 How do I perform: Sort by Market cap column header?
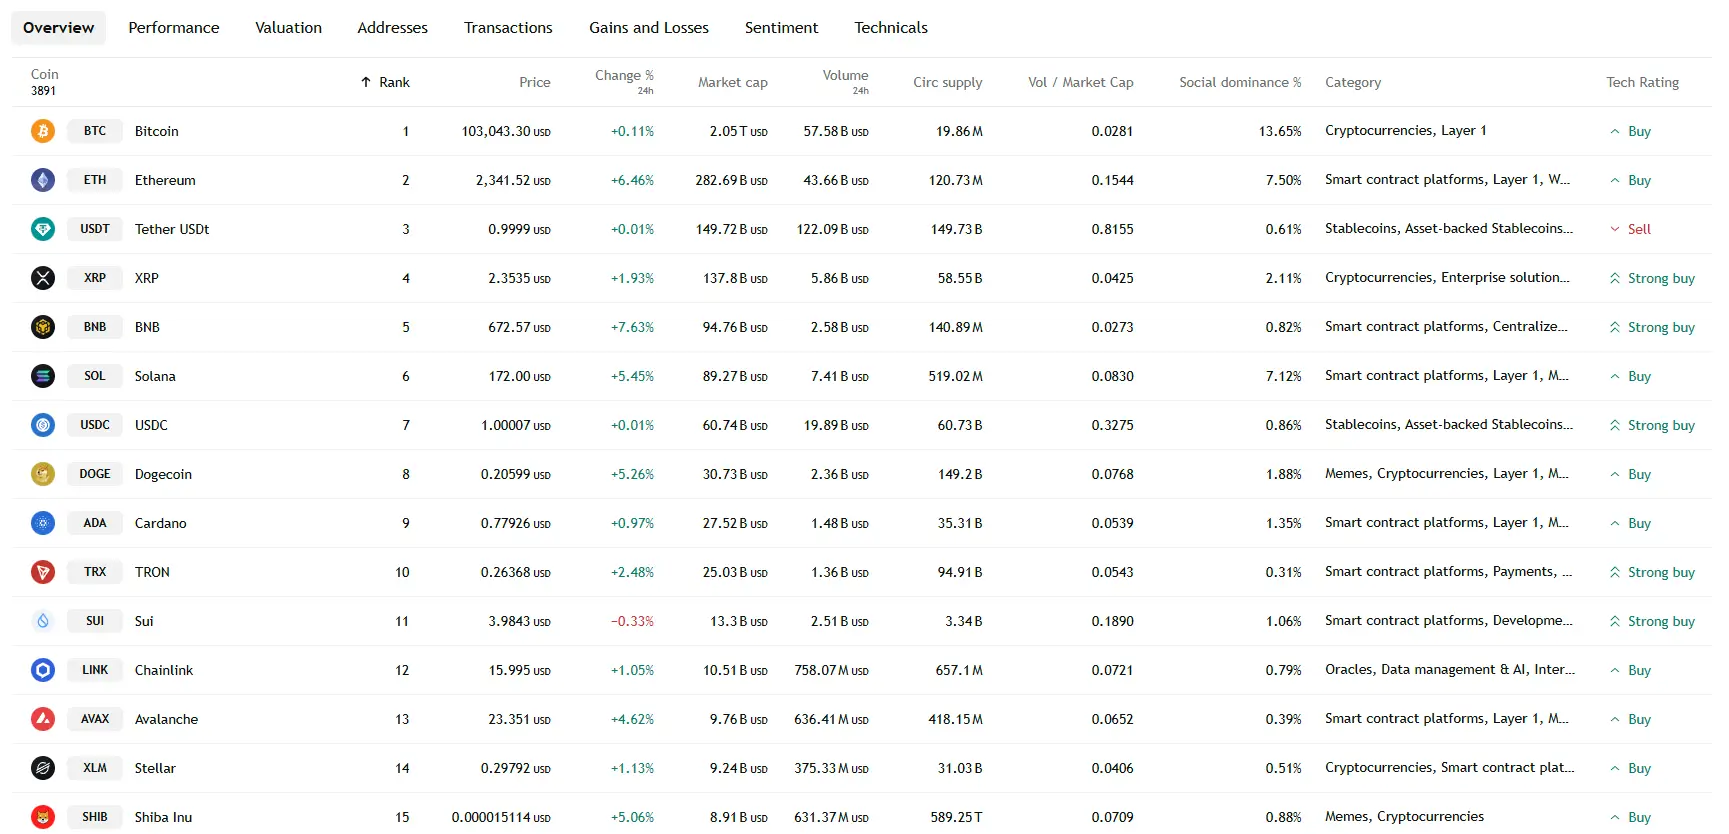pyautogui.click(x=733, y=82)
